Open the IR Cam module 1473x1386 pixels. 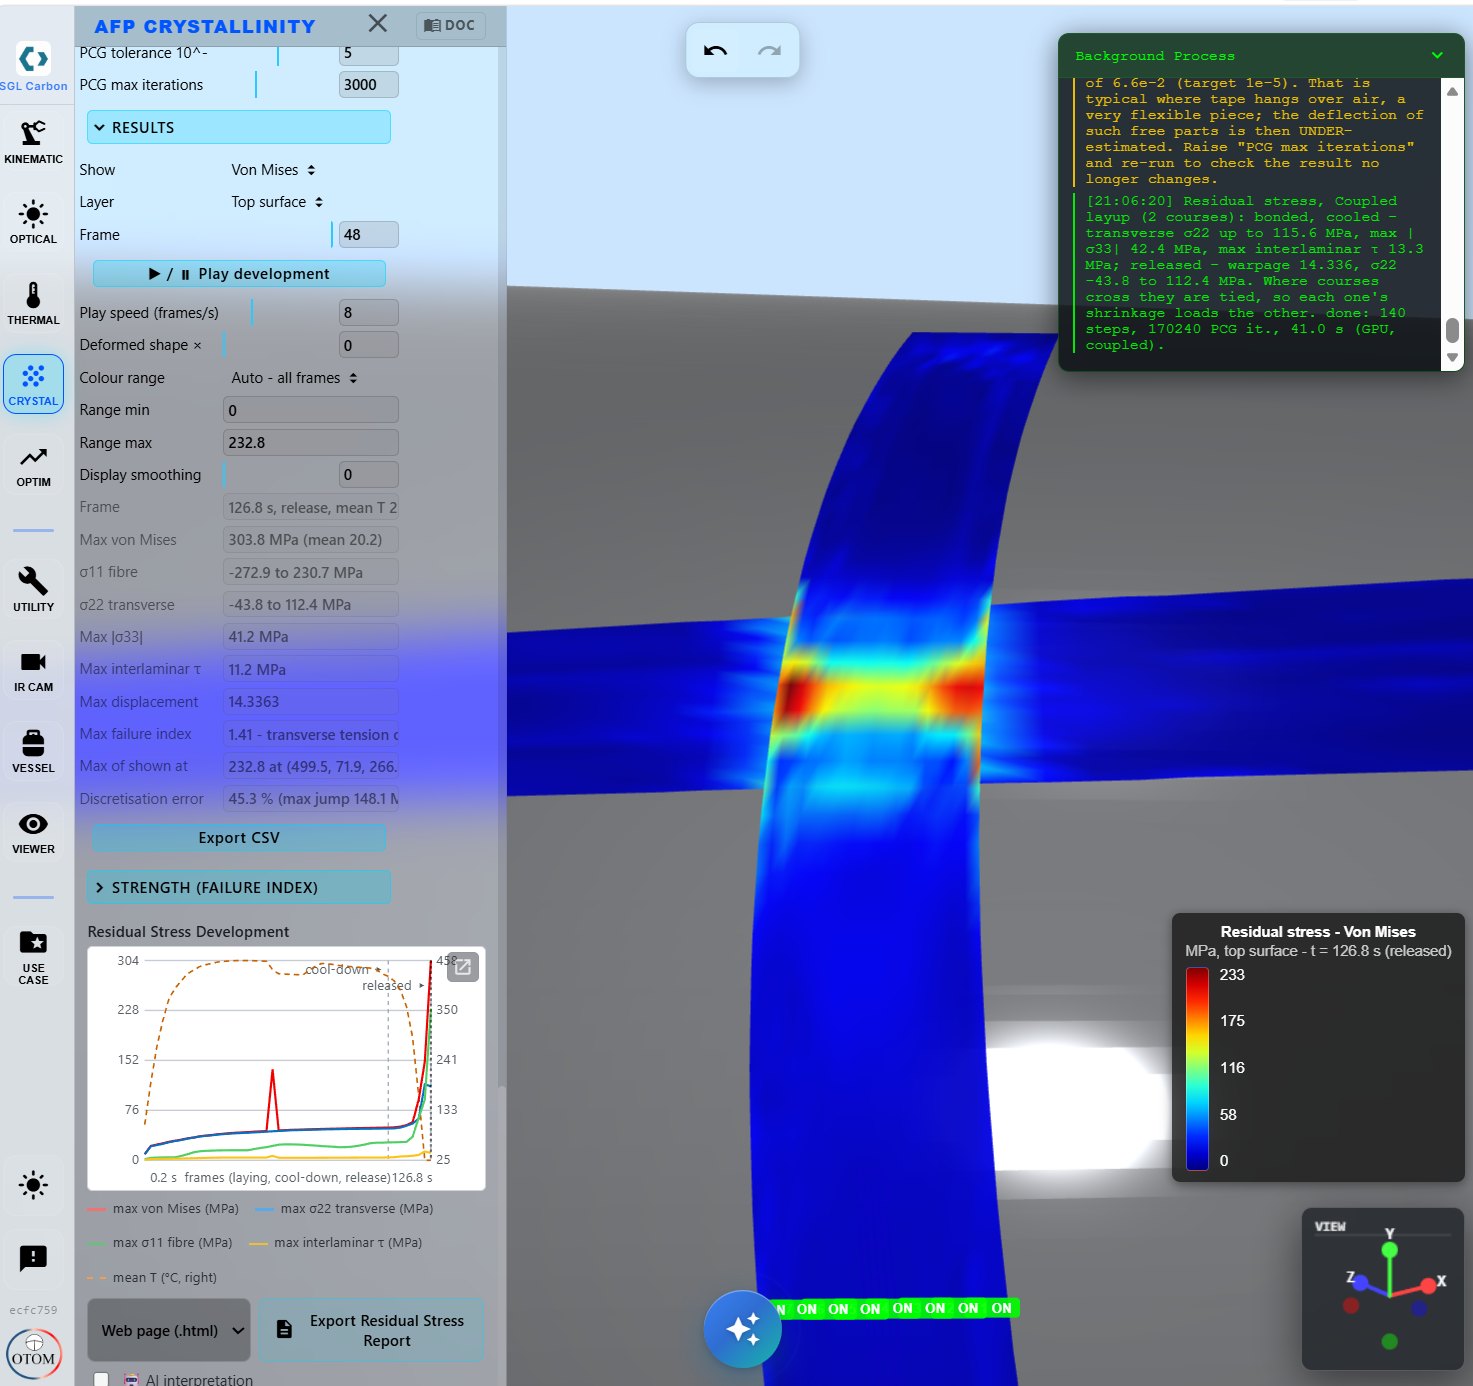[33, 671]
